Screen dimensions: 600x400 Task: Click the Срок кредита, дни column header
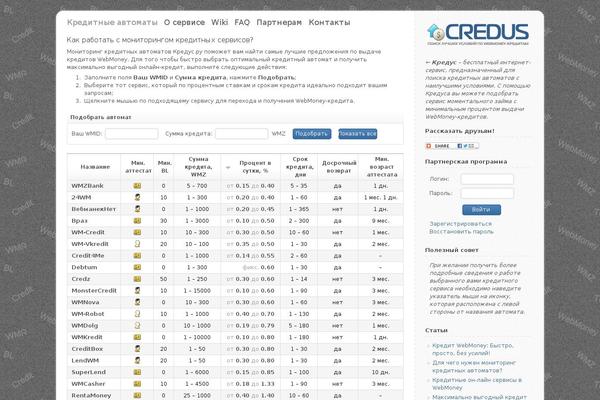(x=300, y=167)
